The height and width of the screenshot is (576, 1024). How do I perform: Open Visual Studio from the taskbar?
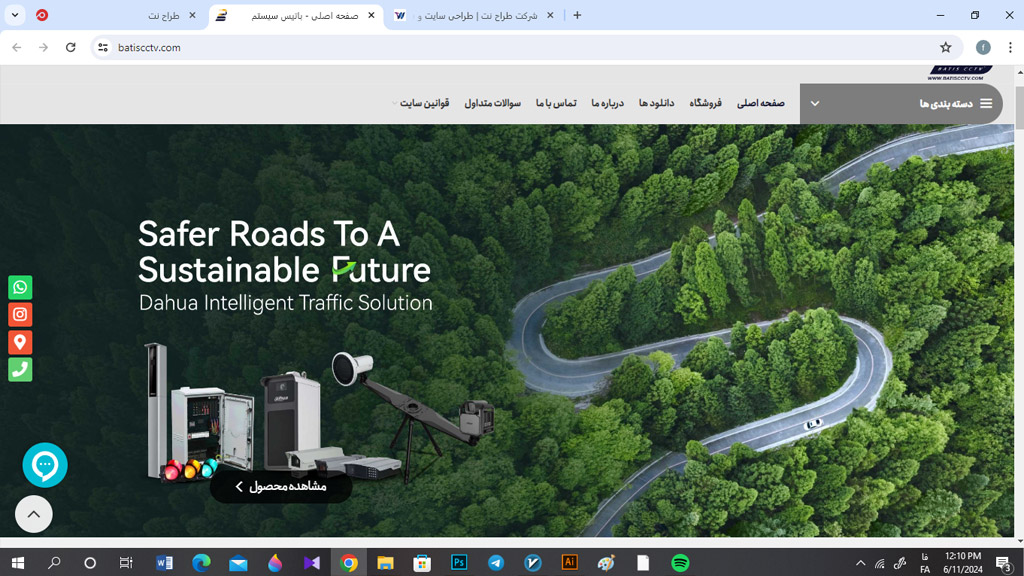pos(312,563)
